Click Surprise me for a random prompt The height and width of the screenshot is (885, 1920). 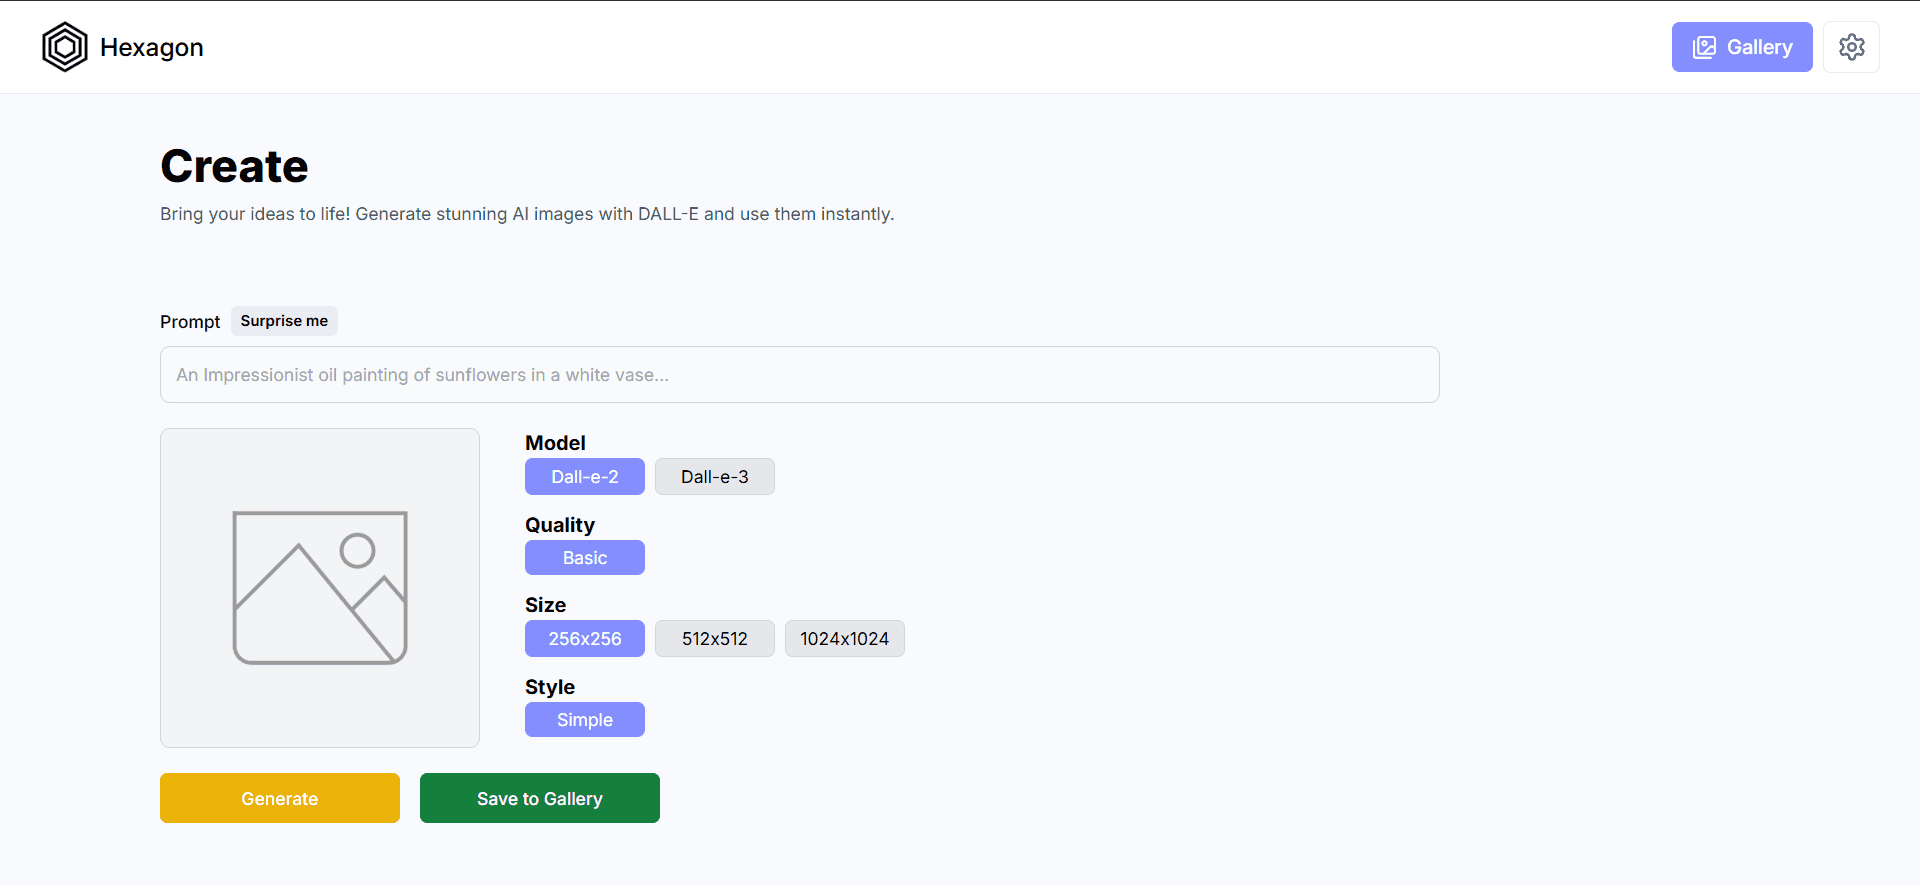[284, 321]
